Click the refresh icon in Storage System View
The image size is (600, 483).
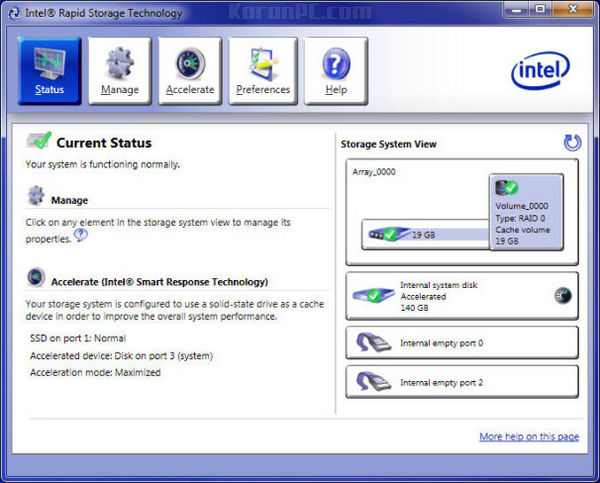(572, 143)
